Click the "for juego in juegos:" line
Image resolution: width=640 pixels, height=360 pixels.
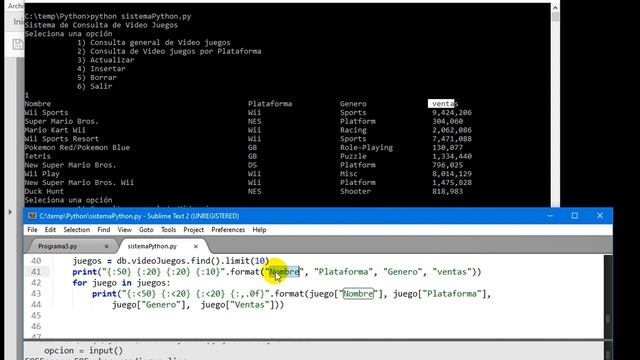pos(121,283)
